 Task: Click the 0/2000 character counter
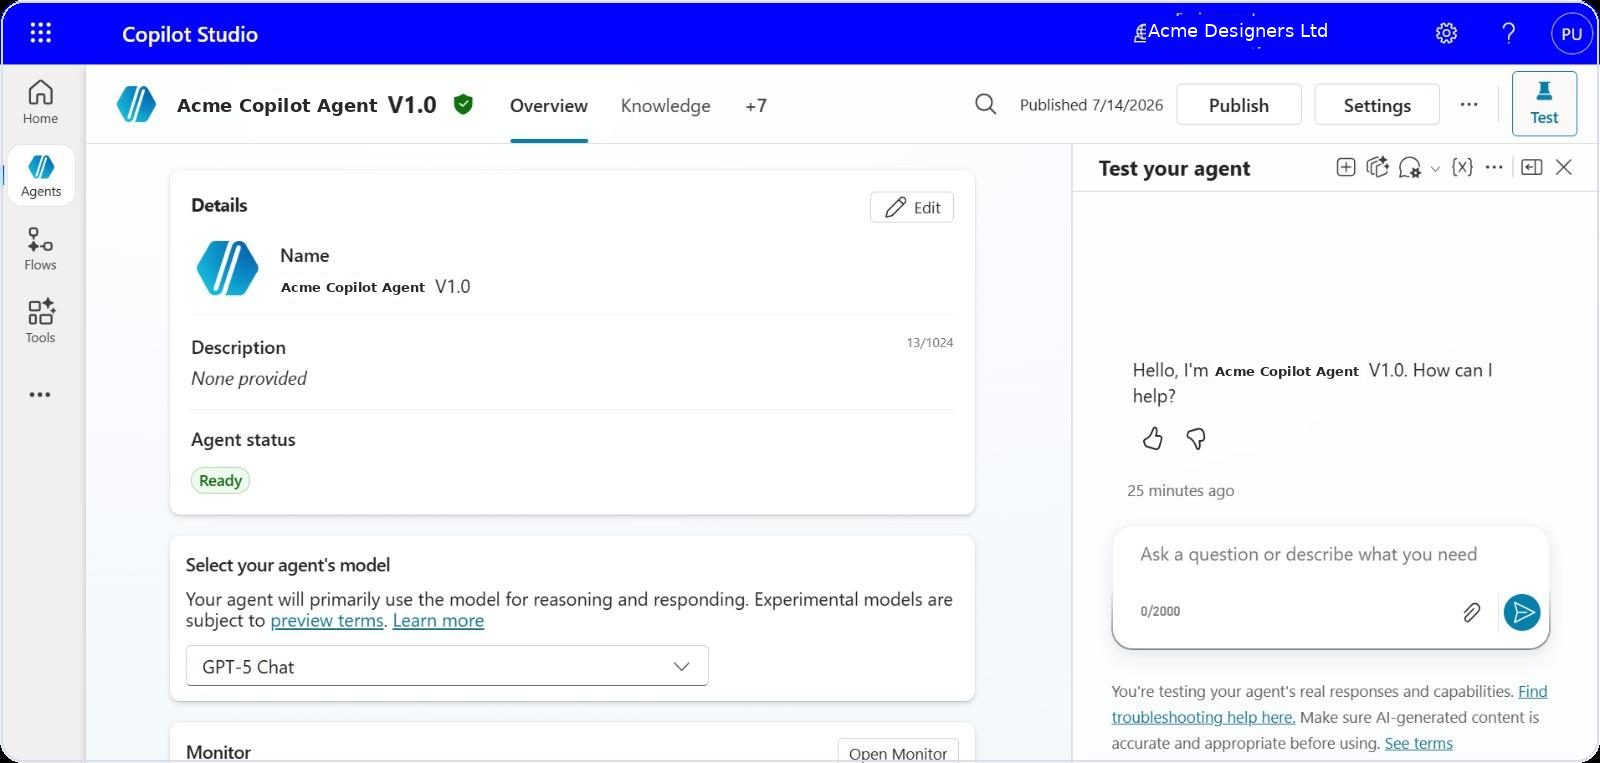pos(1160,611)
